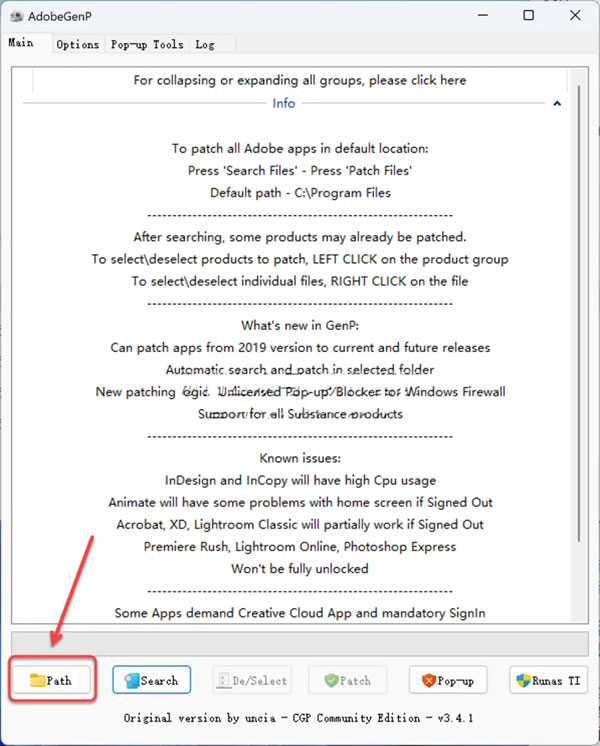Select 'Acrobat, XD, Lightroom Classic will partially work' line

pos(300,524)
